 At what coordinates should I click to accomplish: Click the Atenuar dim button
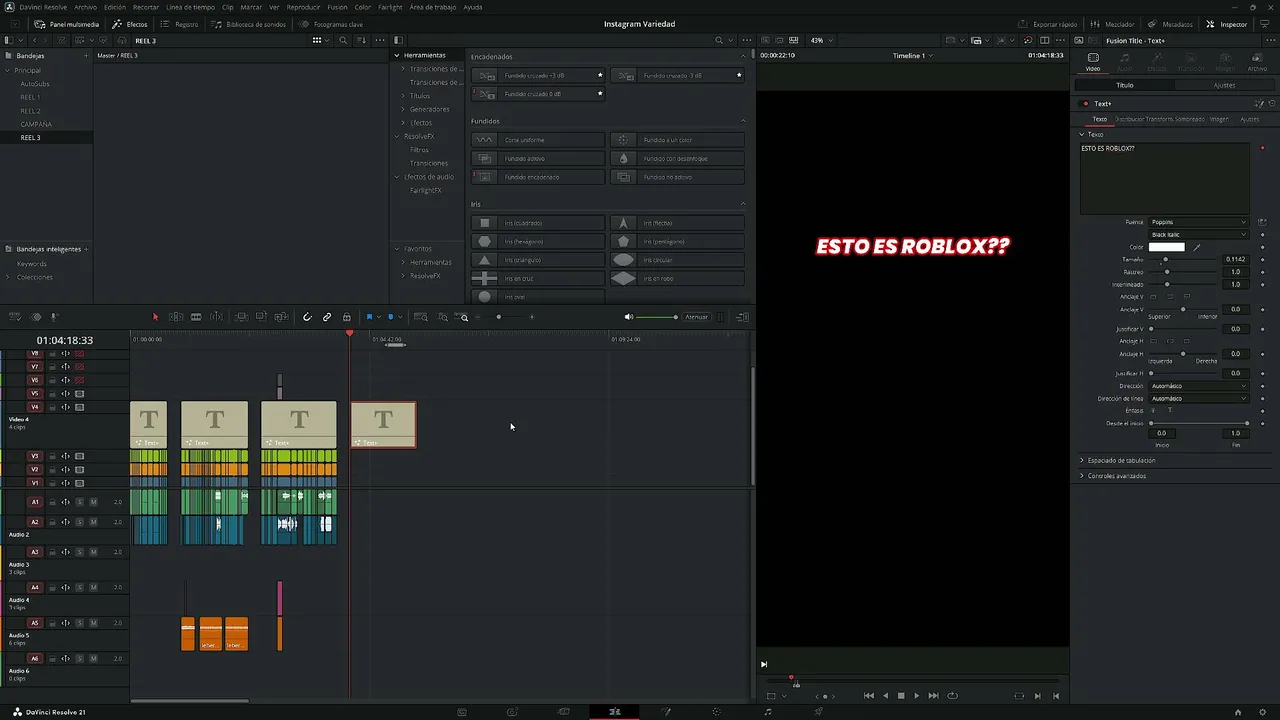tap(696, 317)
